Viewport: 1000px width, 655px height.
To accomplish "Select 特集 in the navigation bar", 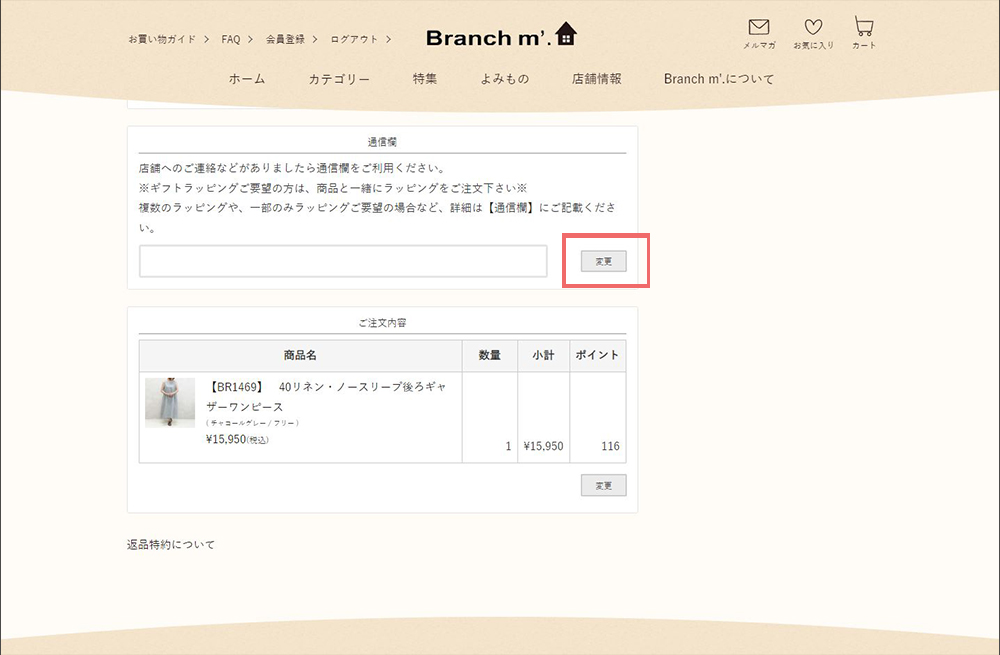I will [425, 79].
